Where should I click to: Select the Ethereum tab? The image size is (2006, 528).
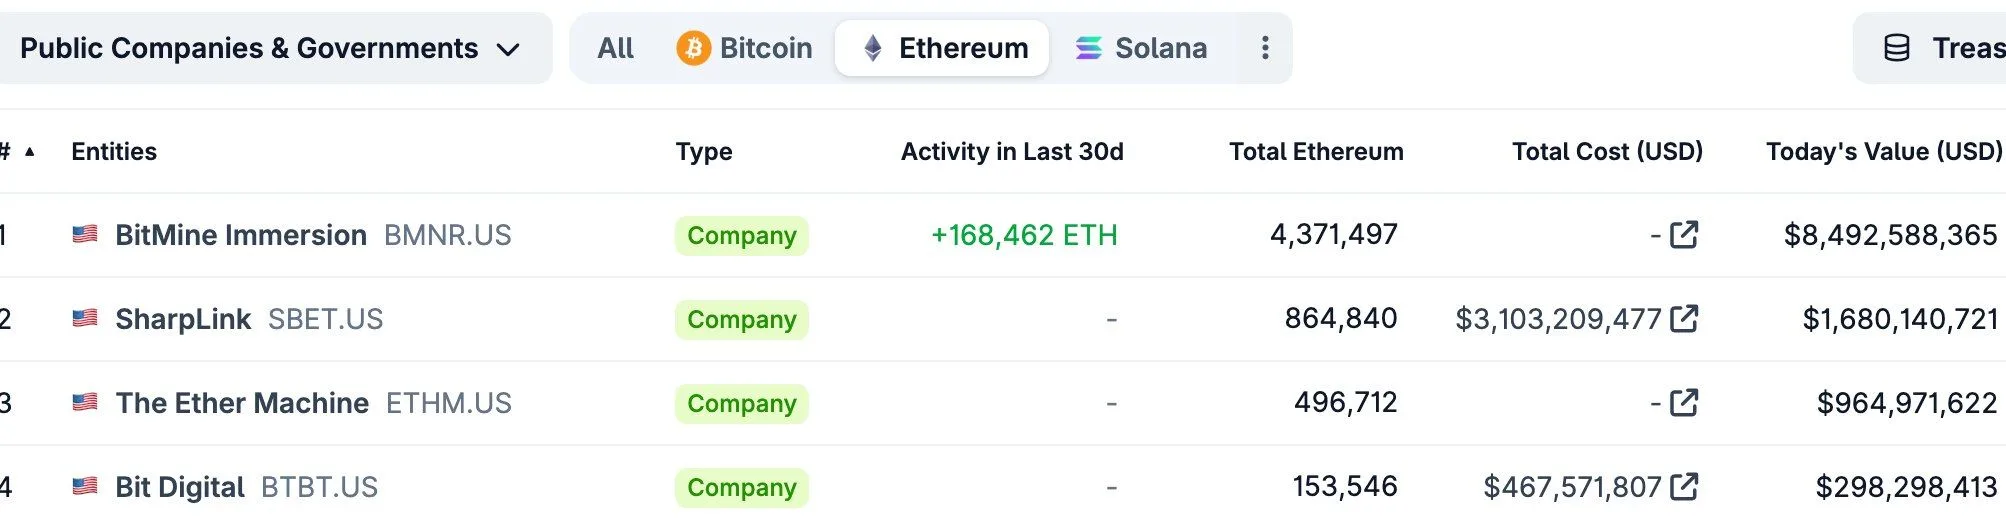943,48
